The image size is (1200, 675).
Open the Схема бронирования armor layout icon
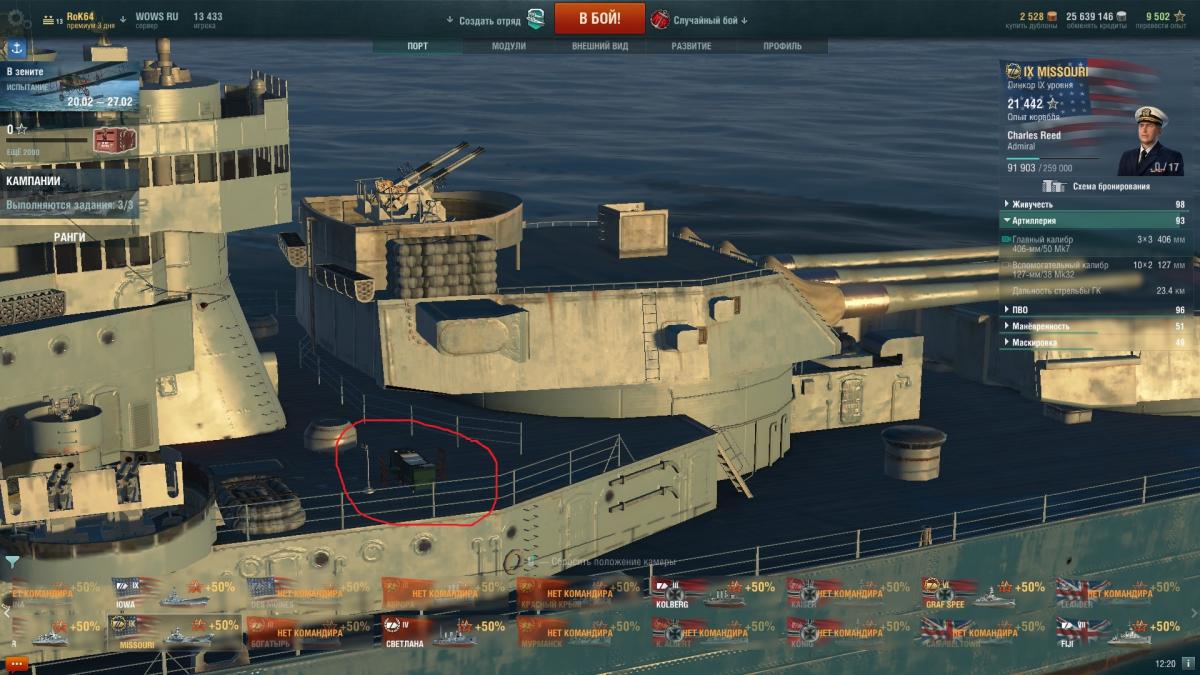coord(1052,186)
